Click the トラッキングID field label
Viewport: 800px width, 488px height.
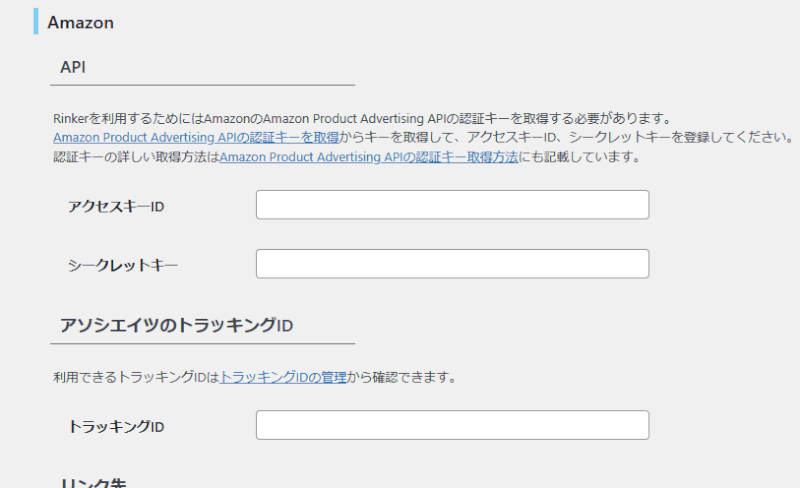click(x=116, y=427)
